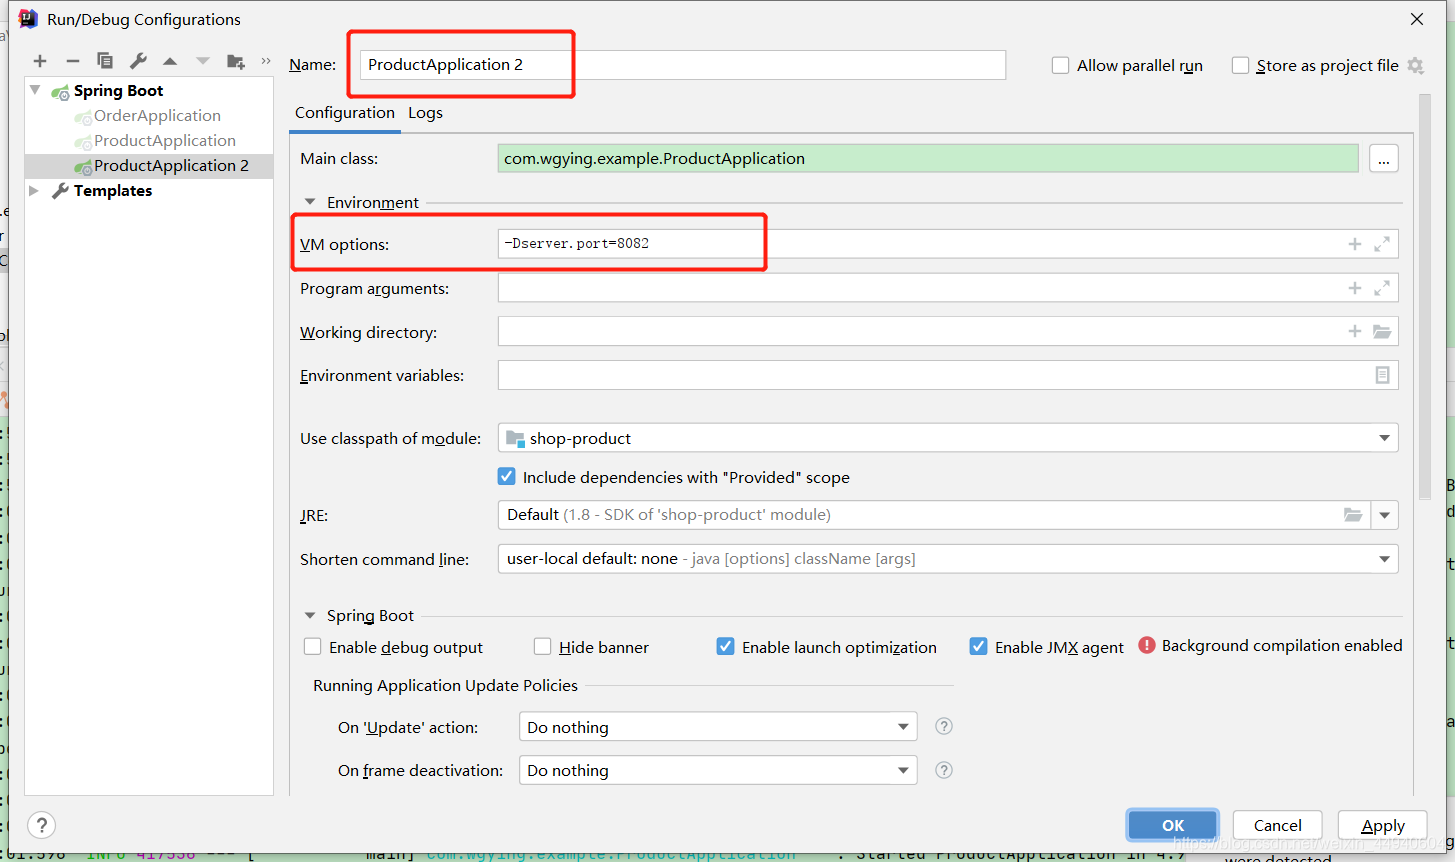Screen dimensions: 1455x862
Task: Click the Apply button
Action: coord(1383,825)
